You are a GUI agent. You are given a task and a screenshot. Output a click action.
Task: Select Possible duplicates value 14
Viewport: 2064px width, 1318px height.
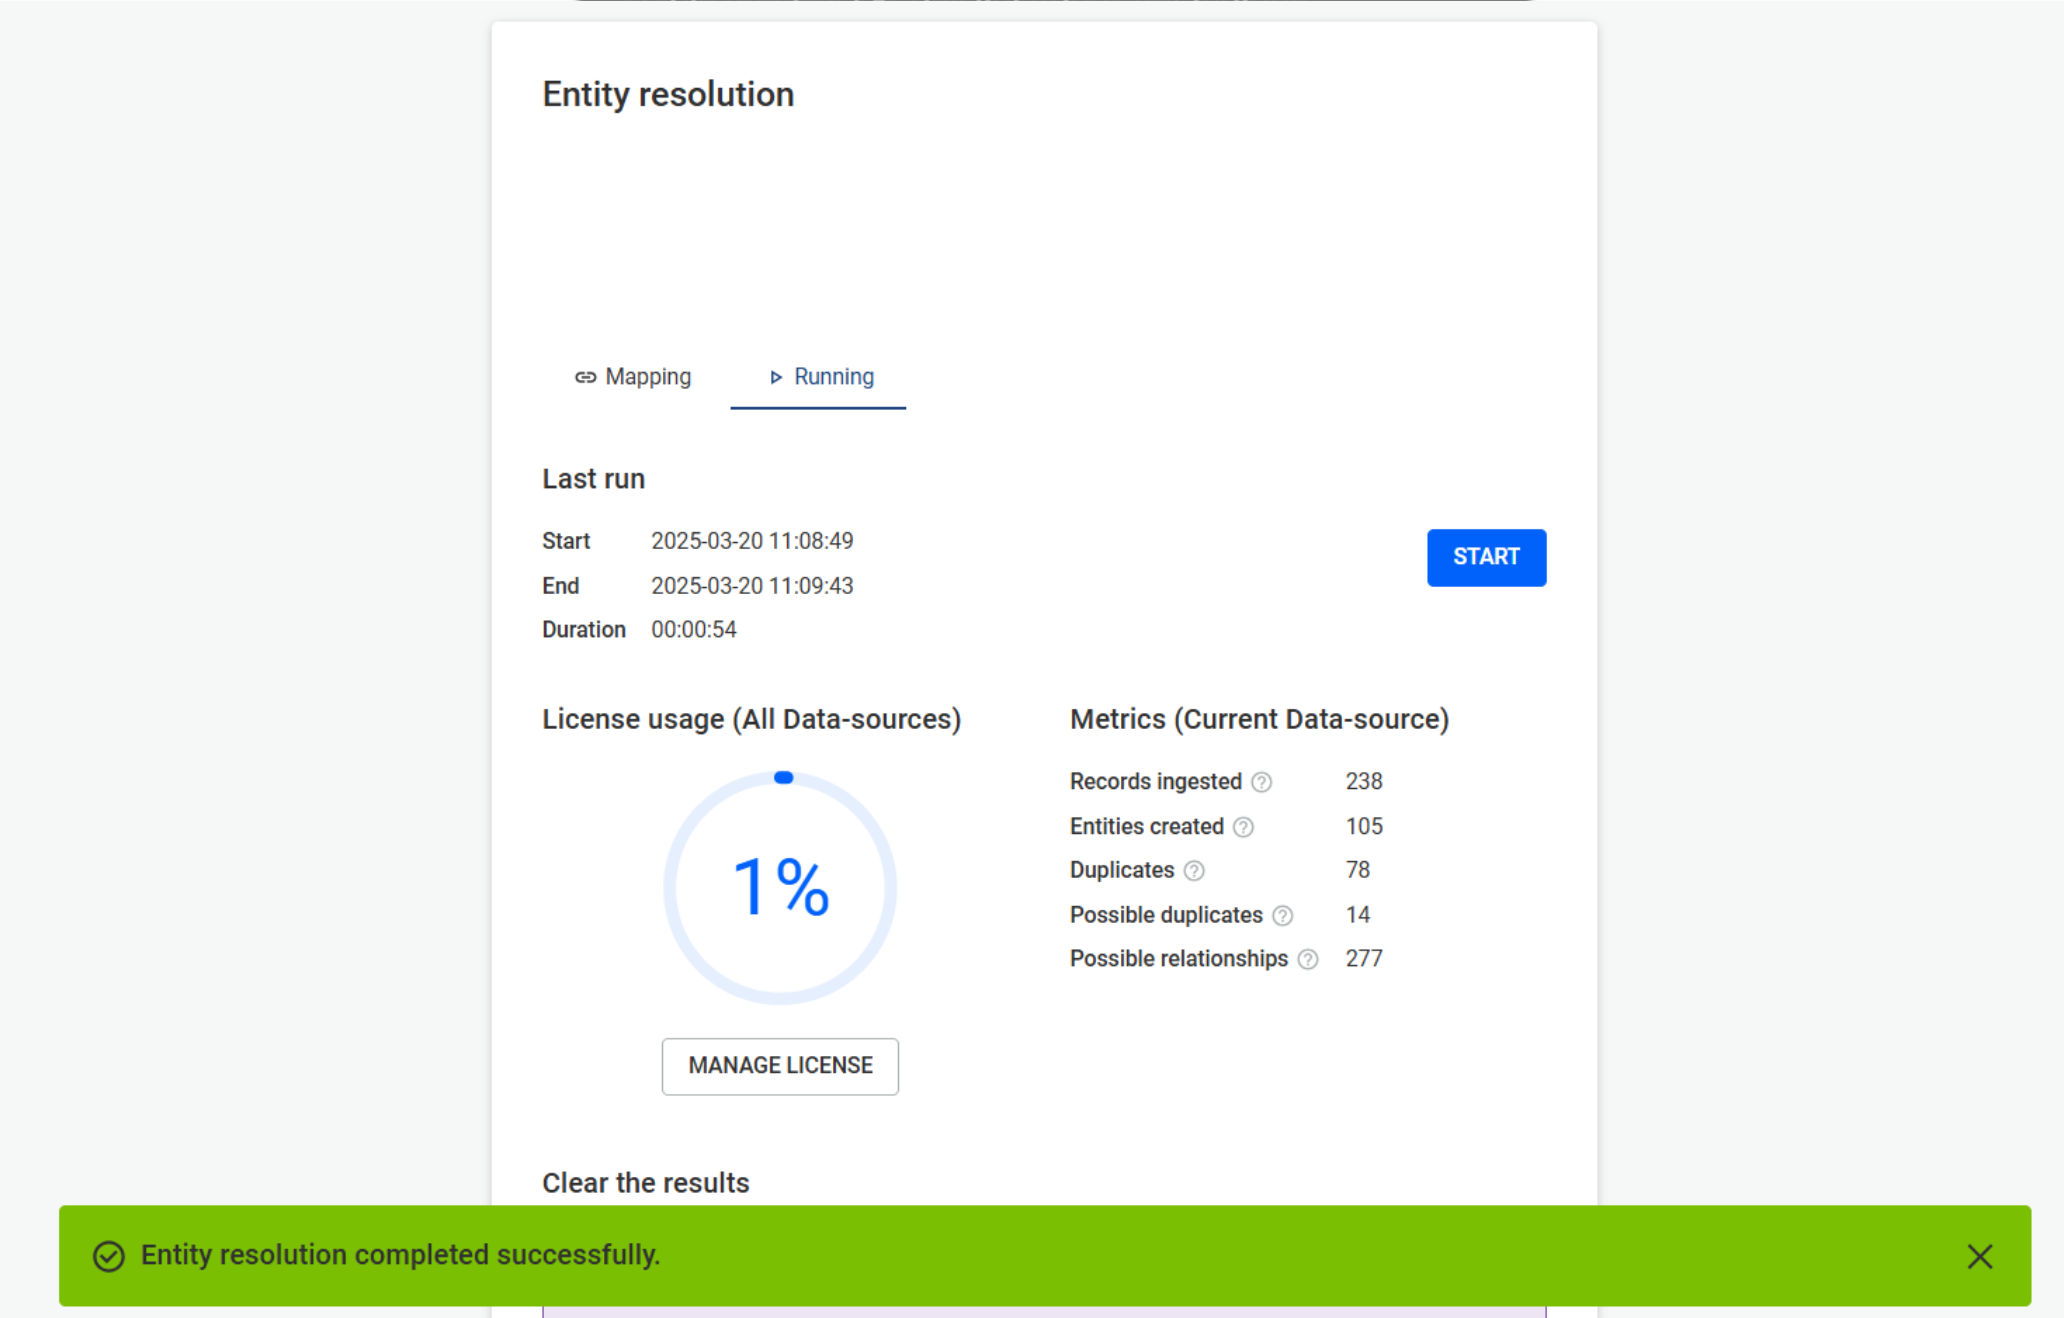pyautogui.click(x=1358, y=915)
